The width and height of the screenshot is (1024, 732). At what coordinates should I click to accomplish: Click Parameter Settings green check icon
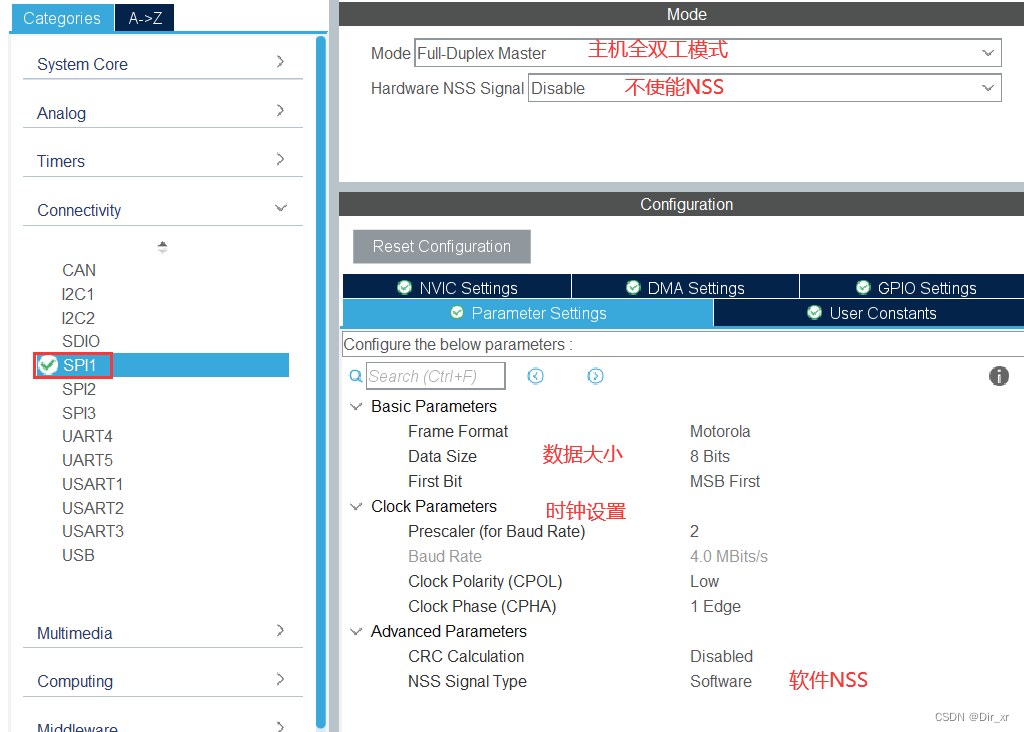[x=457, y=313]
